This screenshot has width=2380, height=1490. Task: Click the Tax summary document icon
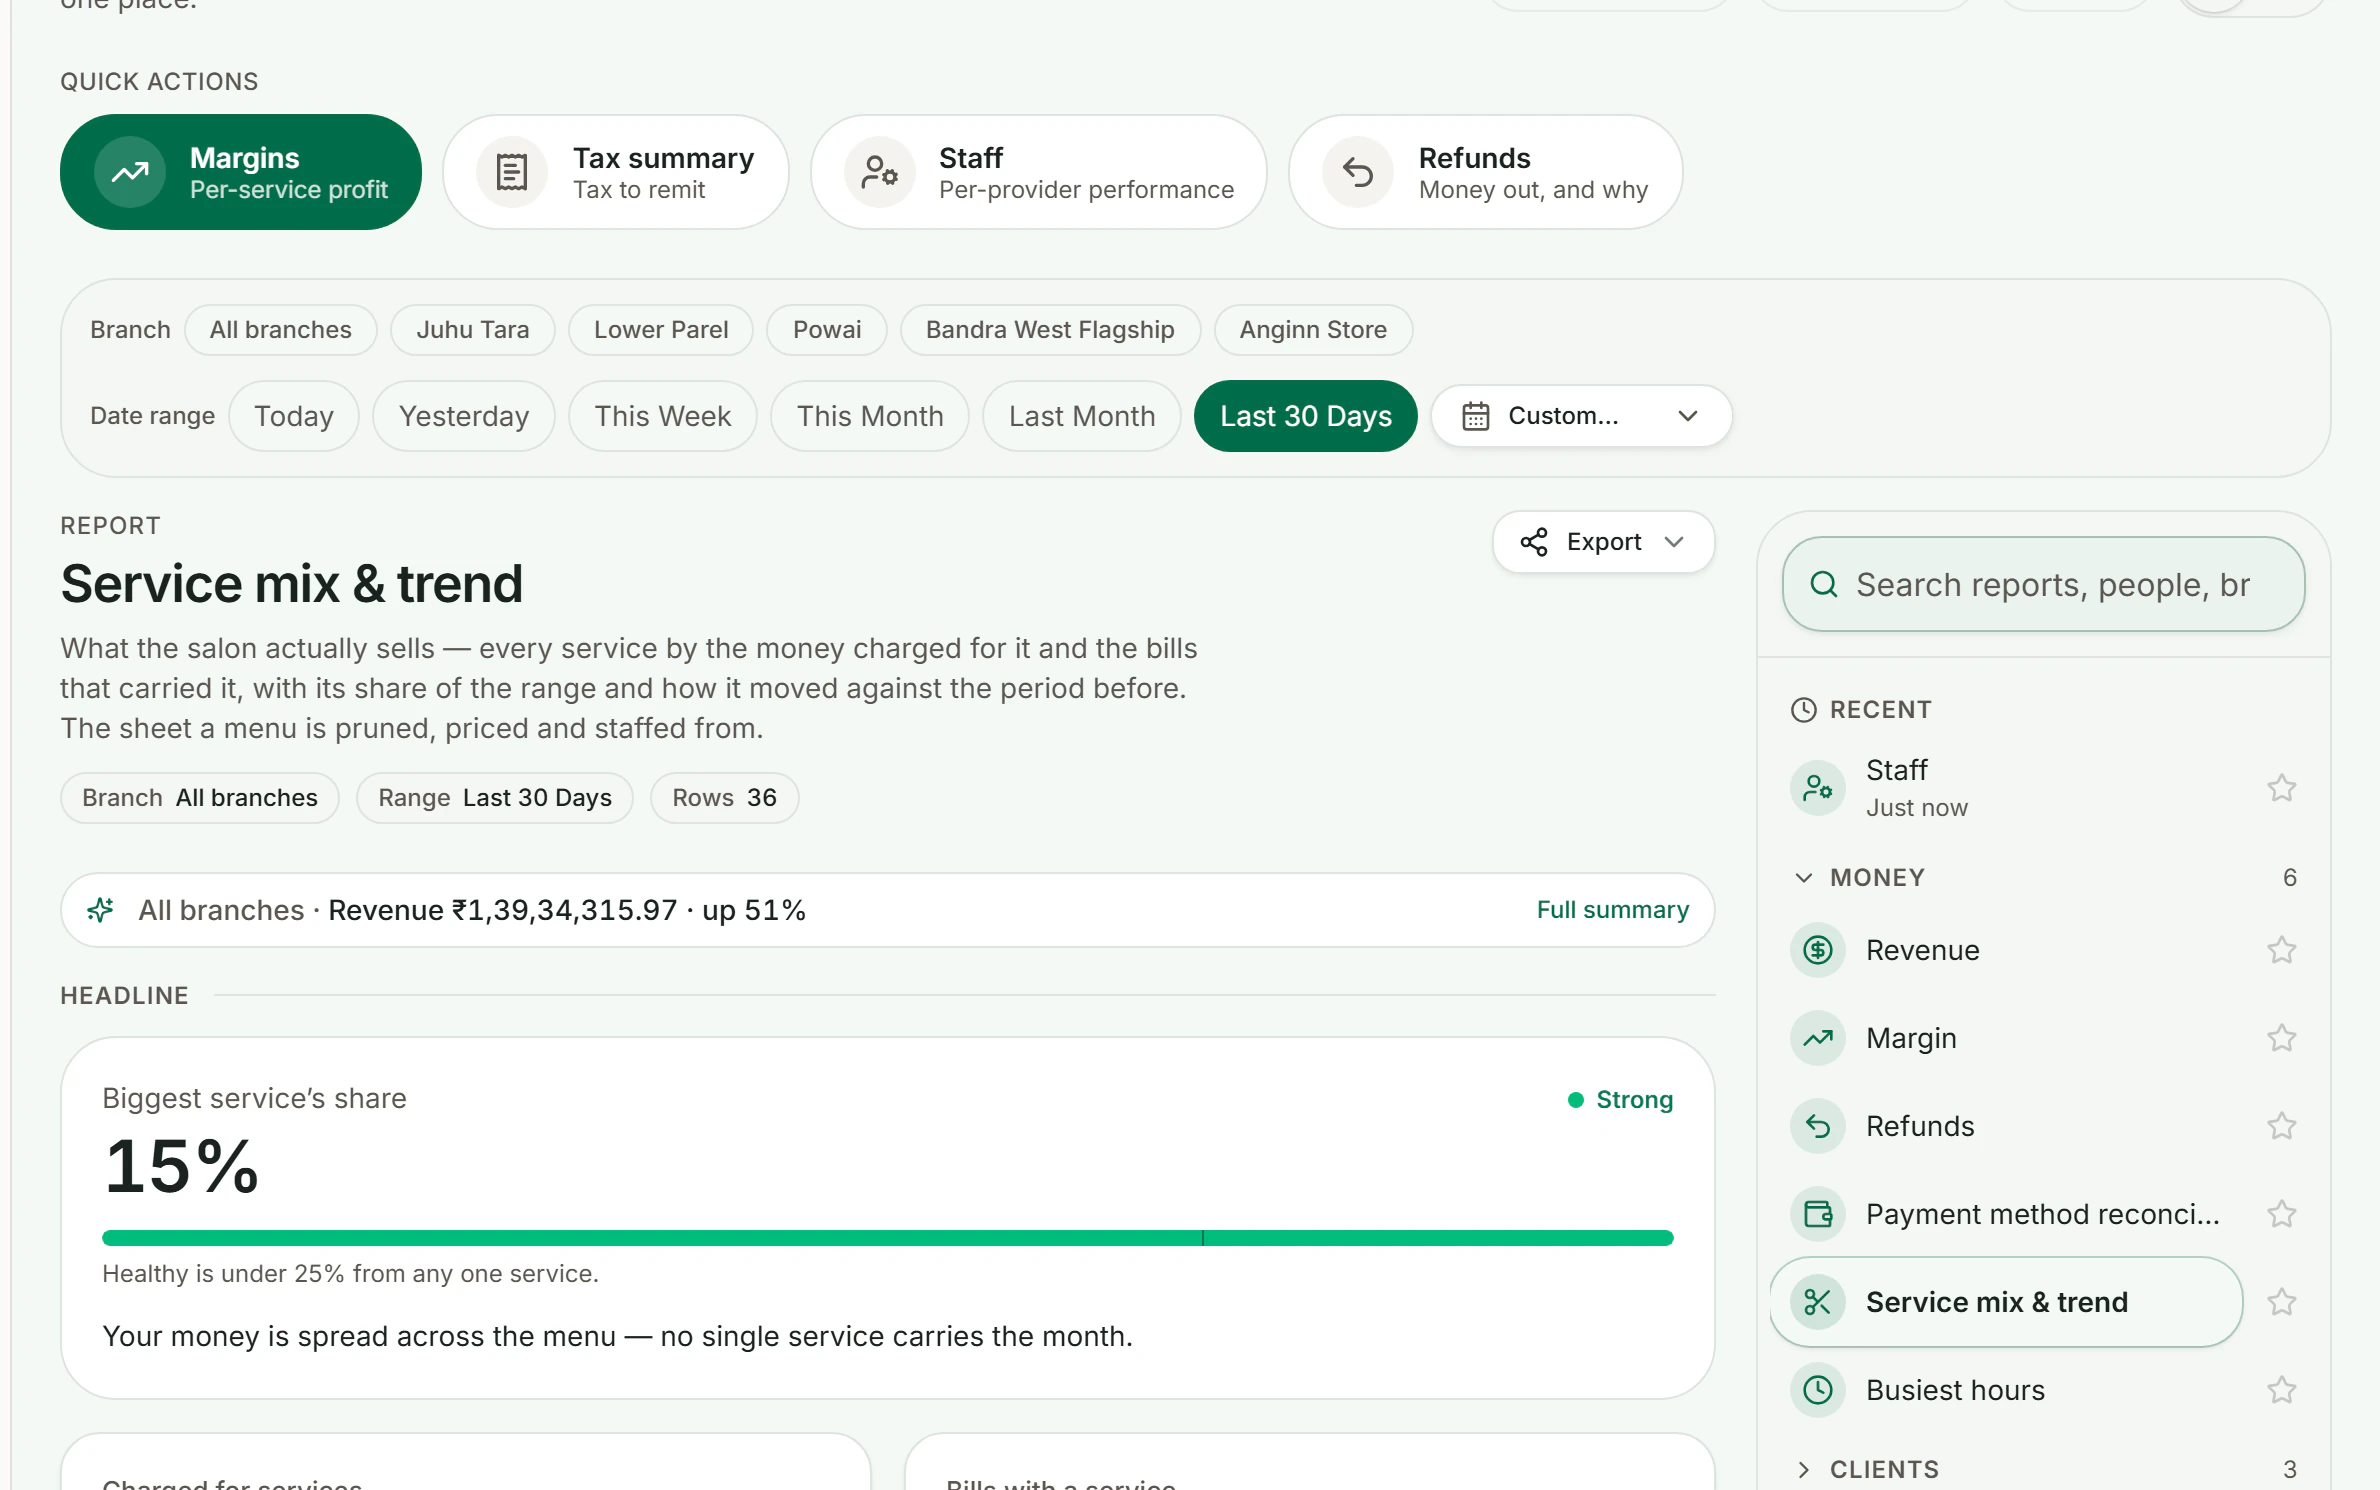[512, 172]
